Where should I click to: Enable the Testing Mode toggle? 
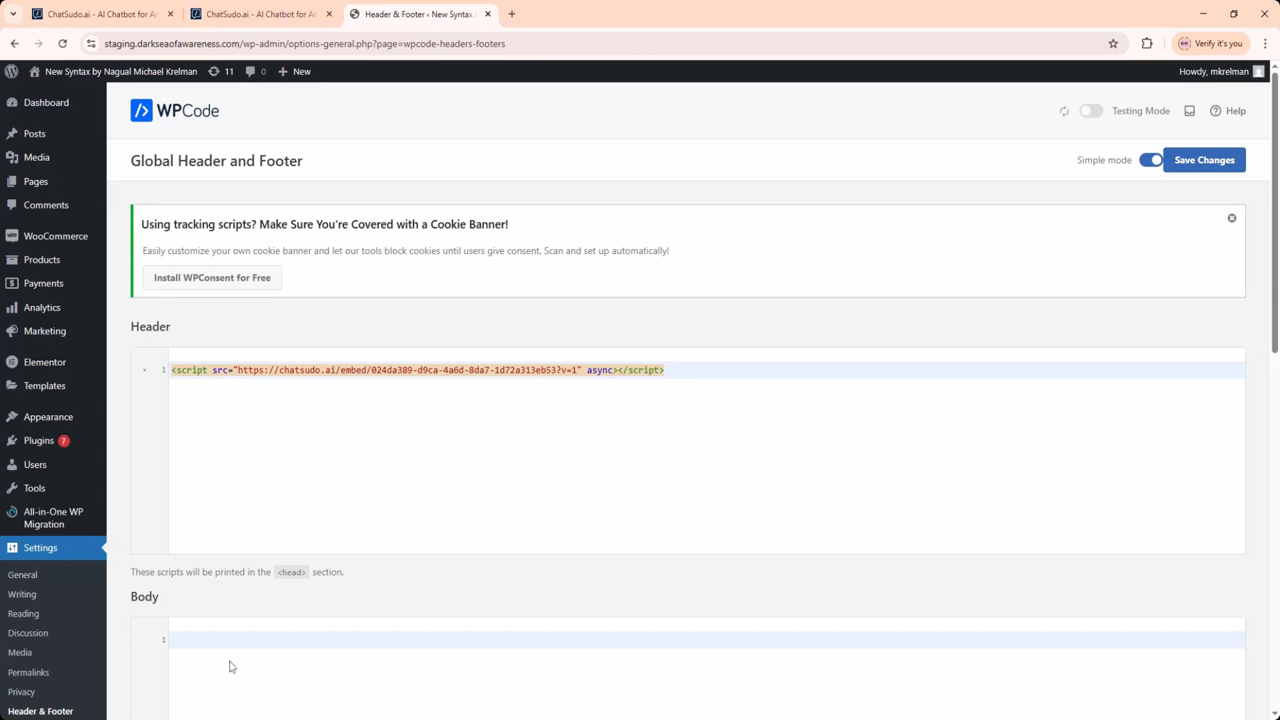(1091, 111)
